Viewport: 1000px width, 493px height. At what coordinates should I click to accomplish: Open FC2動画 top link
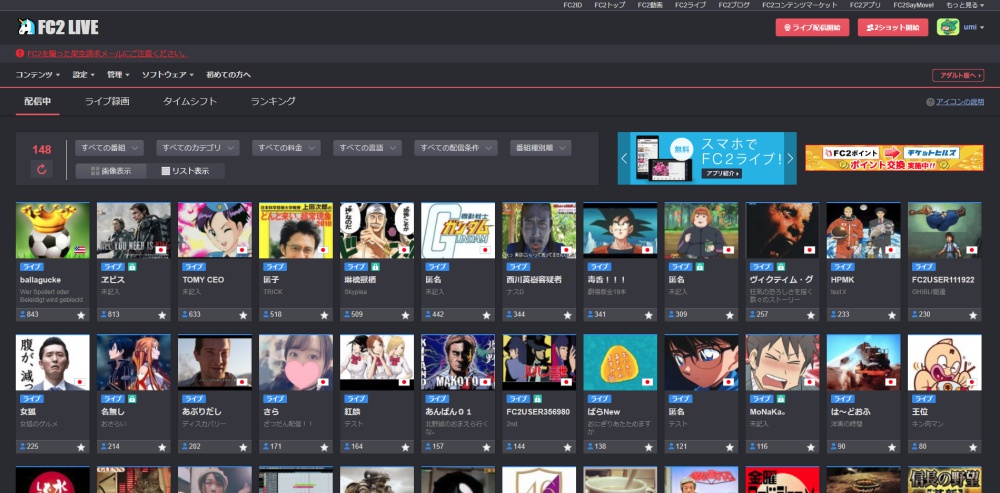coord(650,5)
